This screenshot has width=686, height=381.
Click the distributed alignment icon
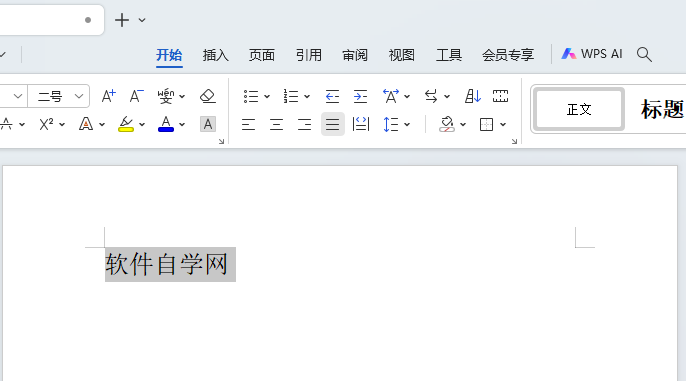[361, 124]
